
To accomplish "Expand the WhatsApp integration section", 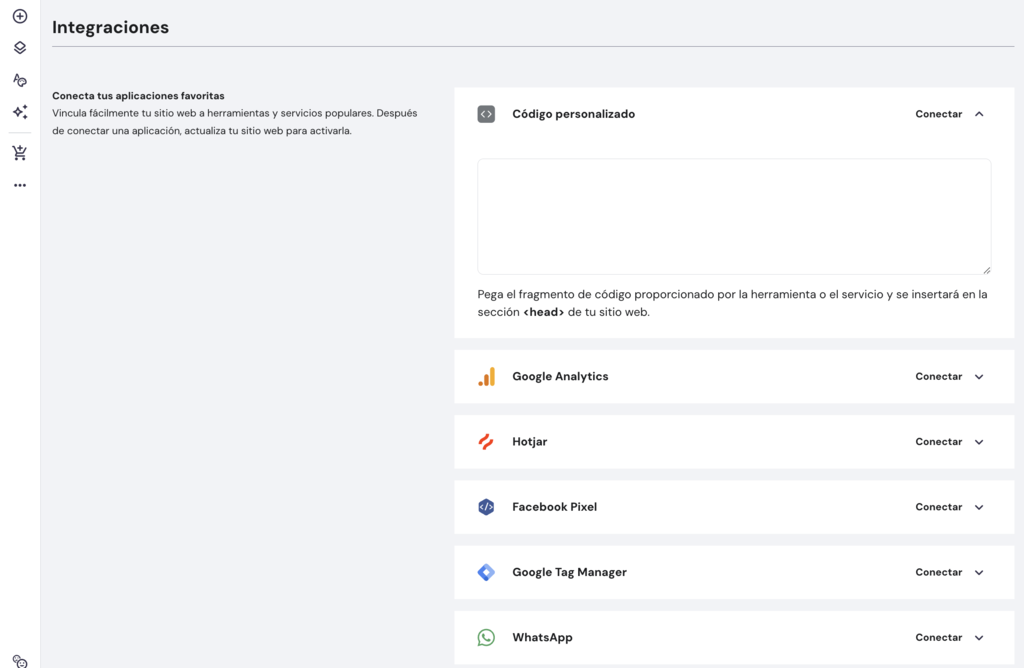I will [x=979, y=637].
